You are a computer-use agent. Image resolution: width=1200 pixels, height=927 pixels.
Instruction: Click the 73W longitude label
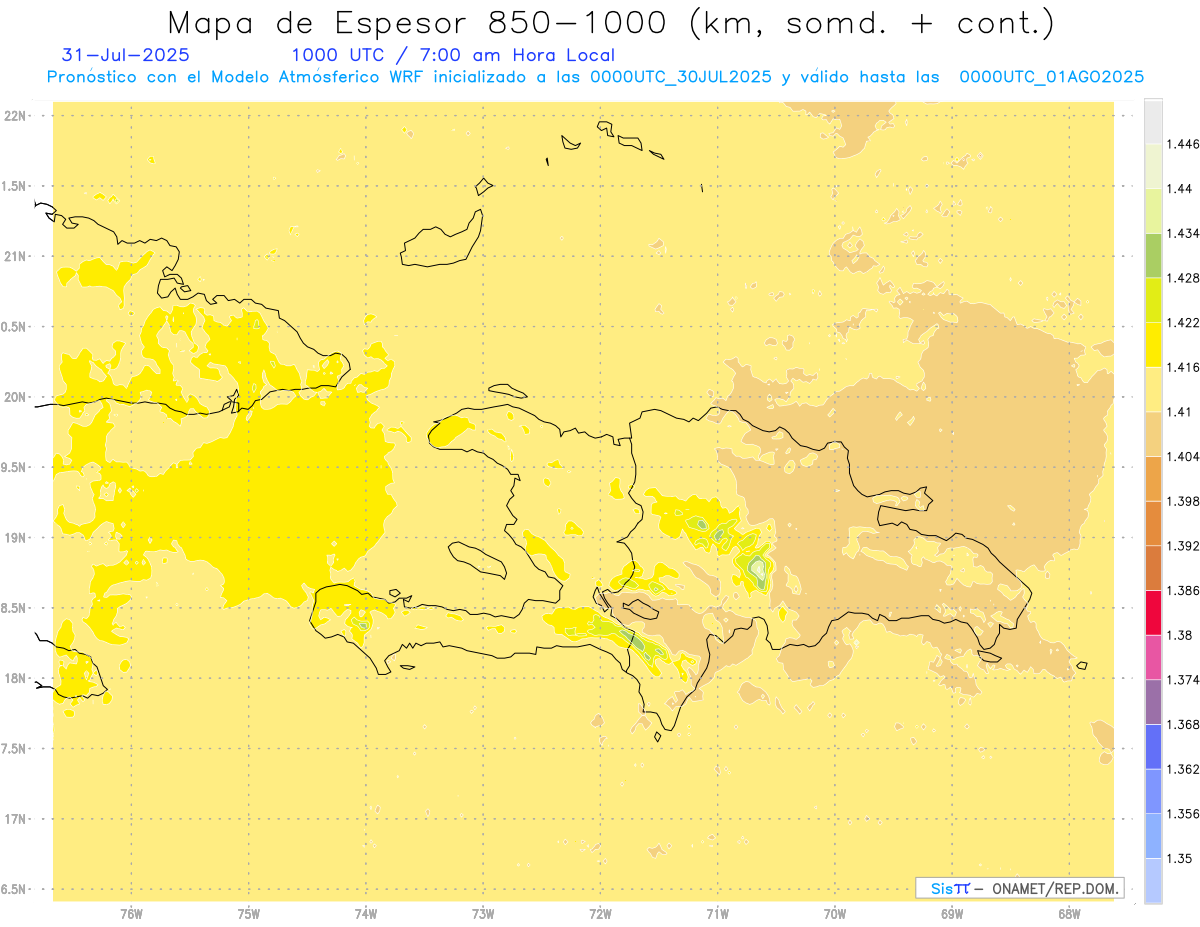coord(483,914)
